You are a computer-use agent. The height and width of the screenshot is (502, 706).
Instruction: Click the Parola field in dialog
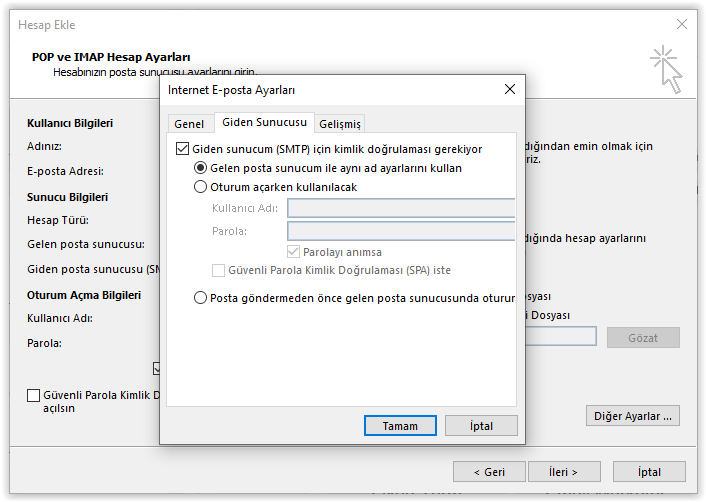point(401,231)
